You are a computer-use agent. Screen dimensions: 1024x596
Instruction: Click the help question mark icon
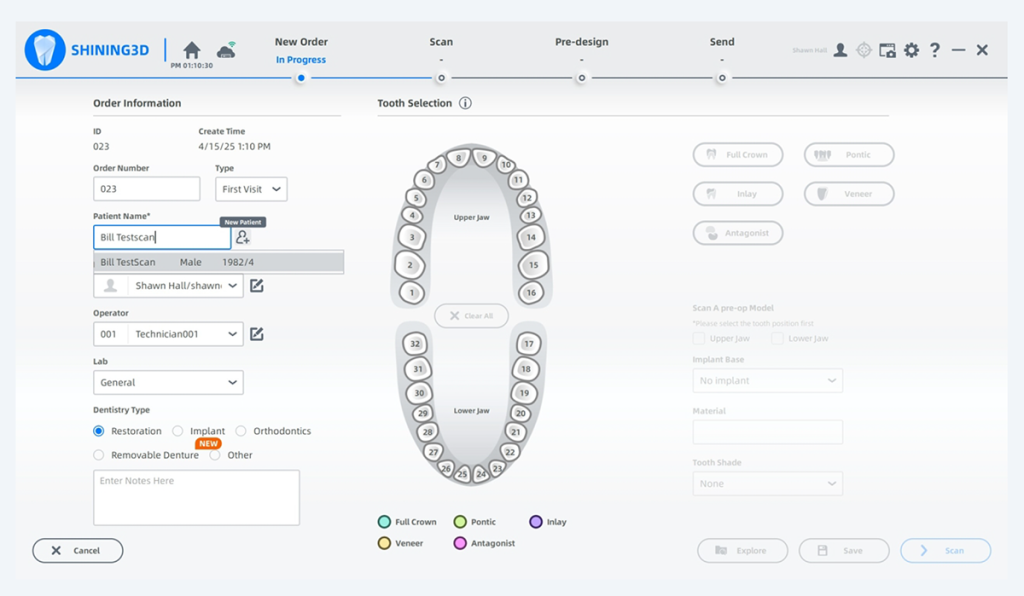[935, 50]
